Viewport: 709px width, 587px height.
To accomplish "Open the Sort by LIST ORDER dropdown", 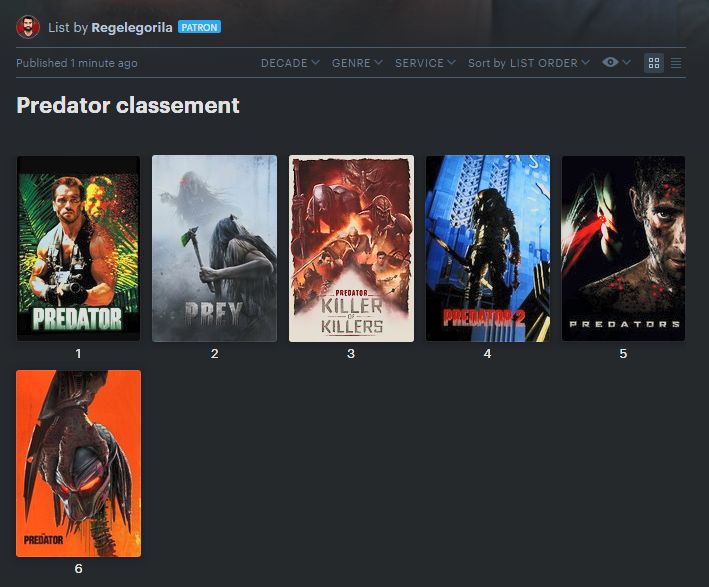I will point(529,63).
